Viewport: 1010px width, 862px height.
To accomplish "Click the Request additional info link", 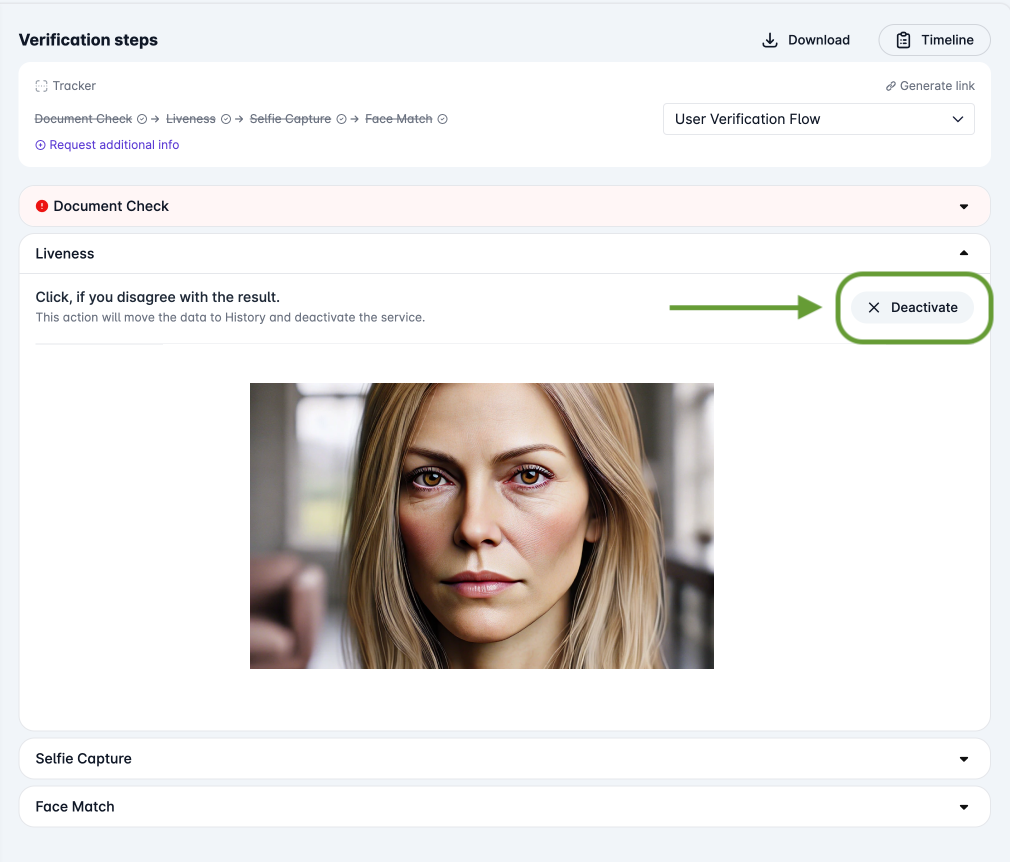I will (114, 145).
